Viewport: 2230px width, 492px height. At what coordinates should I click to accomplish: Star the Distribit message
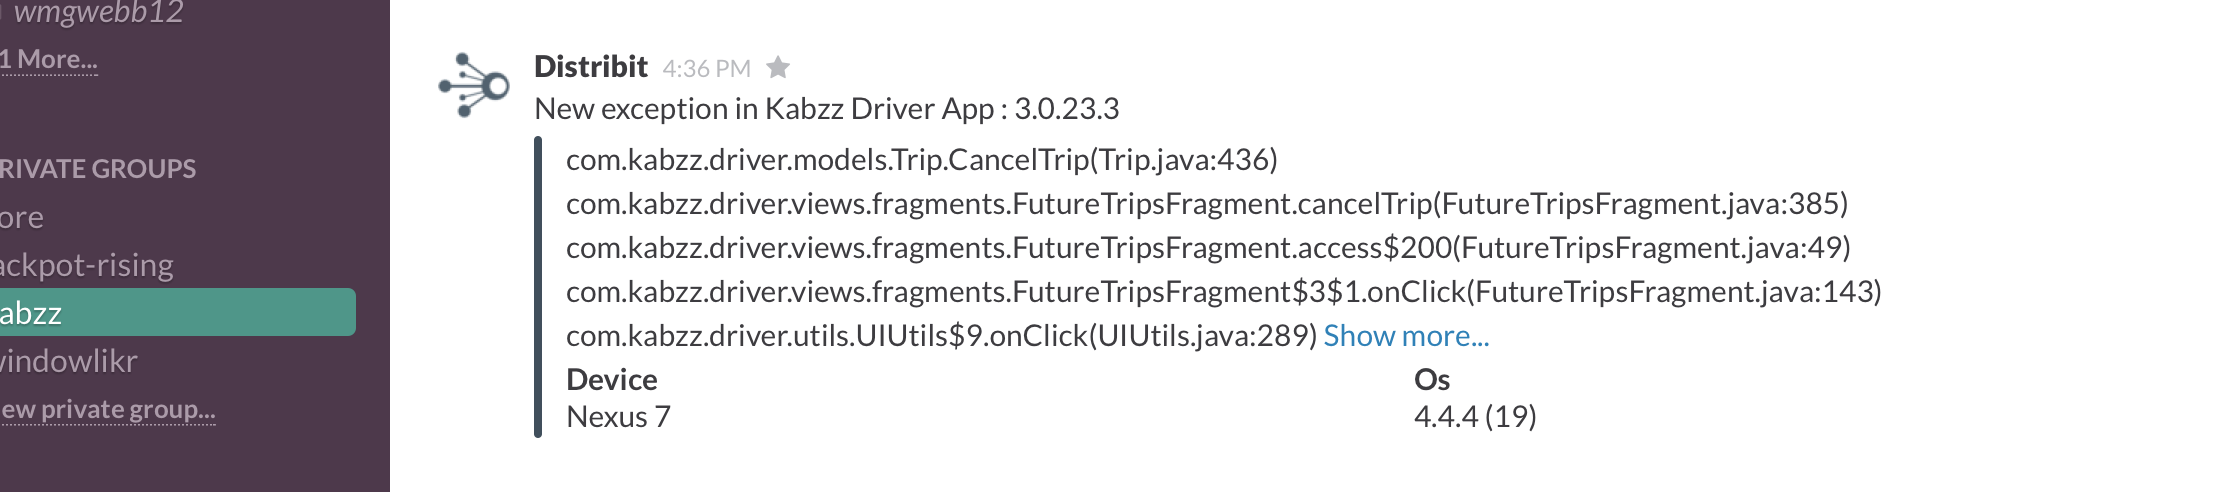click(778, 67)
